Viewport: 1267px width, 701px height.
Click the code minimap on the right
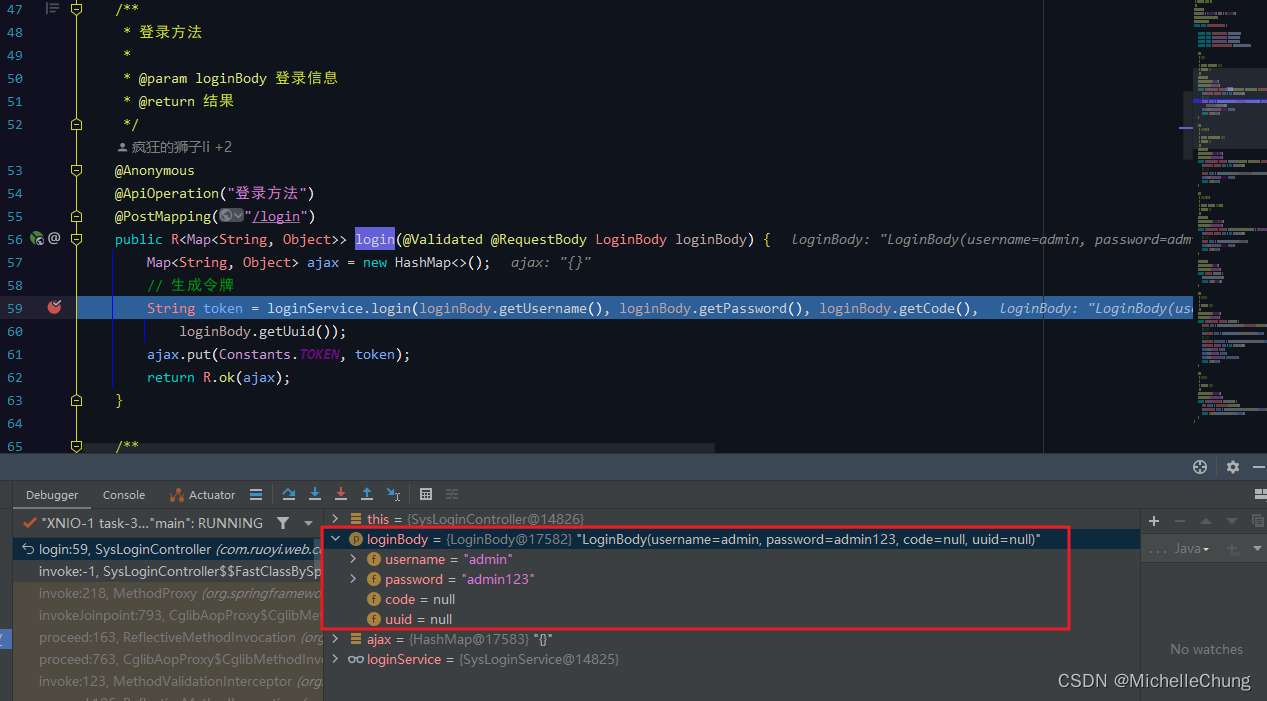(x=1228, y=210)
